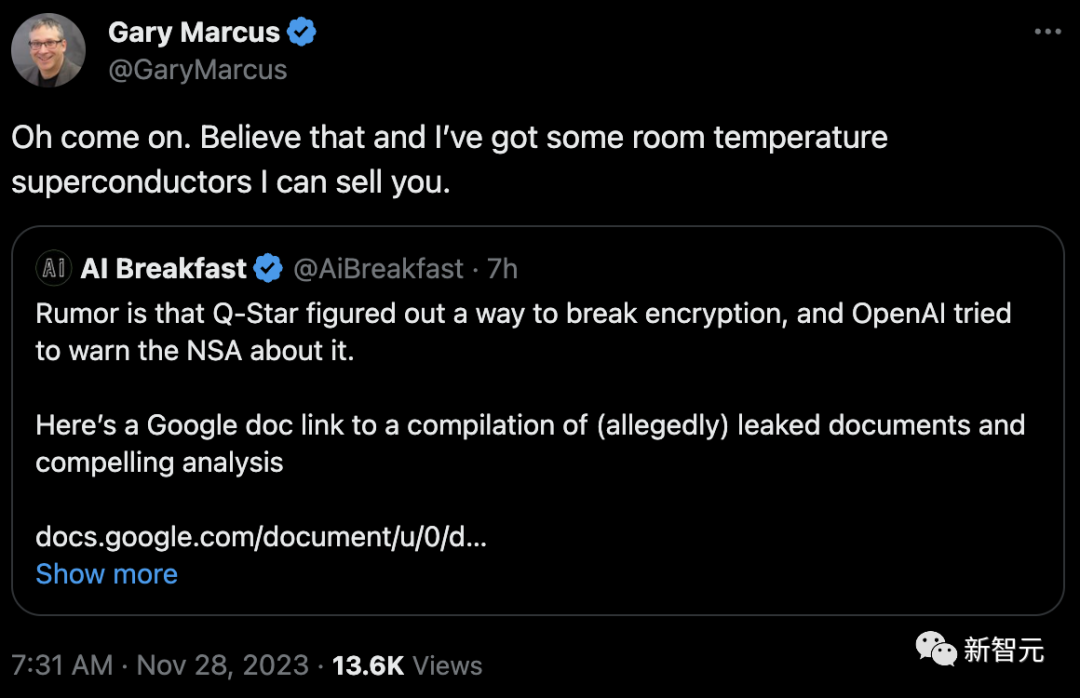Open the three-dot more options menu

1047,33
